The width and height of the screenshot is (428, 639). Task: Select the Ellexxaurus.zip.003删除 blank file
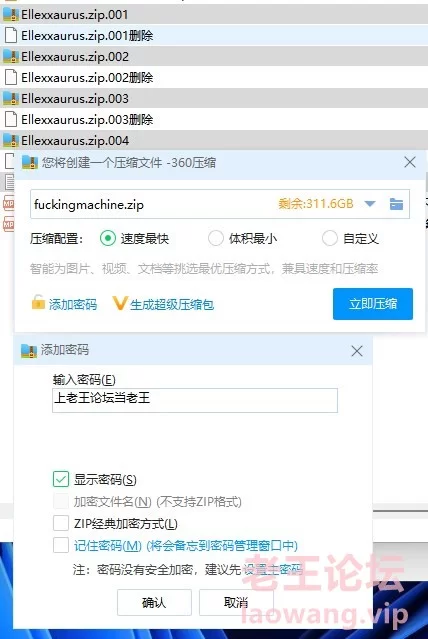214,119
